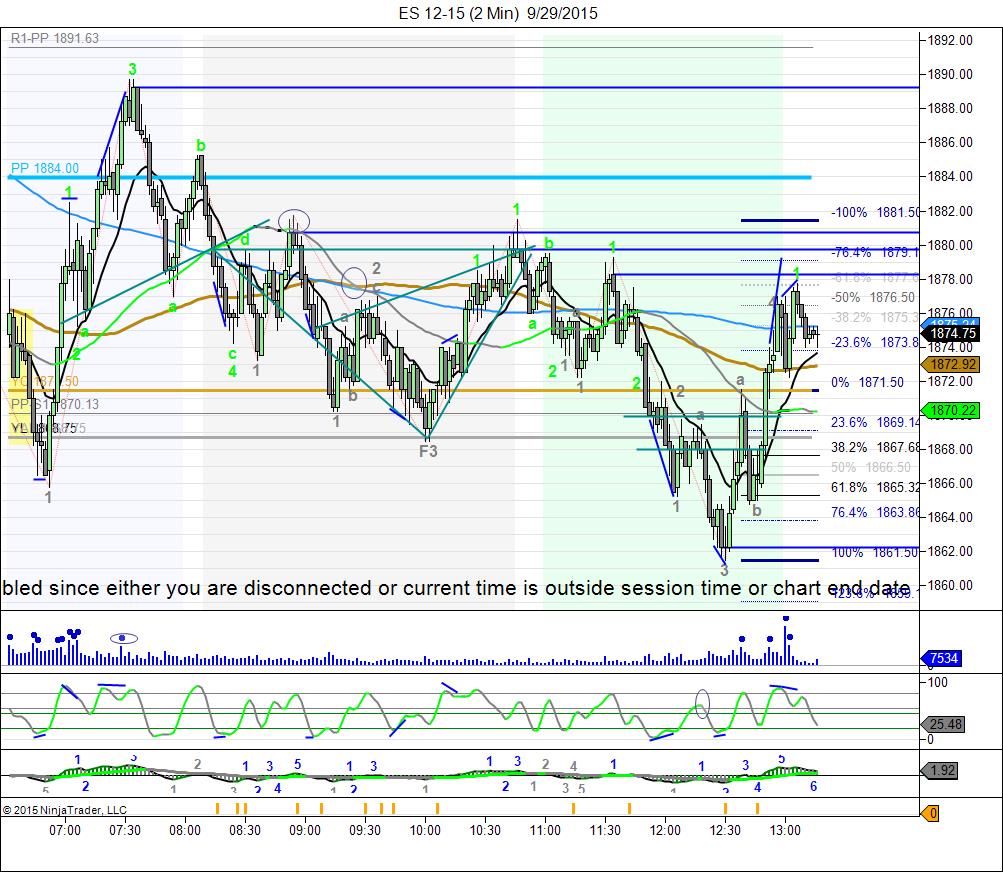
Task: Select the -50% 1876.50 Fibonacci label
Action: click(873, 297)
